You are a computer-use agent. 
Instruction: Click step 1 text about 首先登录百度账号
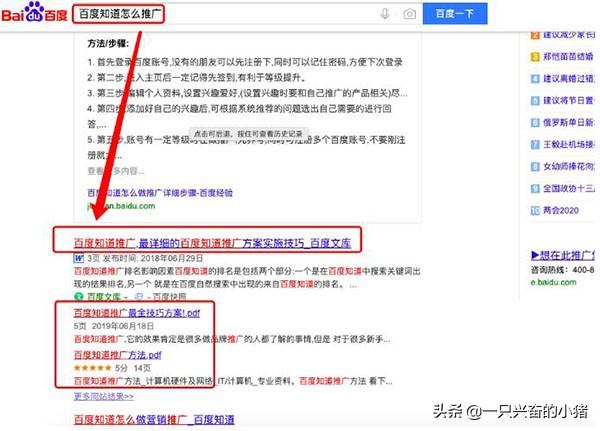click(x=245, y=62)
